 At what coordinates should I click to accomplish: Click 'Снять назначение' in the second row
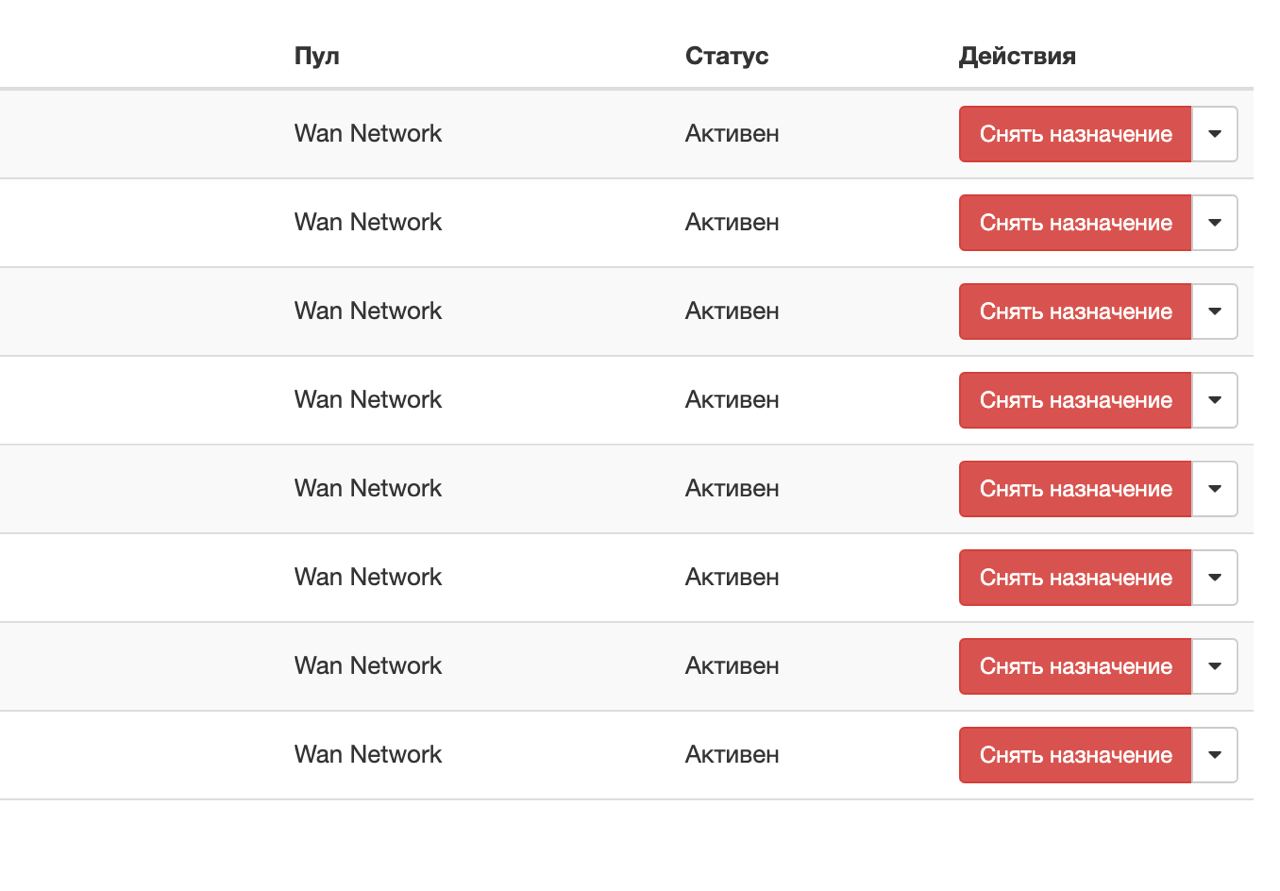[x=1075, y=223]
